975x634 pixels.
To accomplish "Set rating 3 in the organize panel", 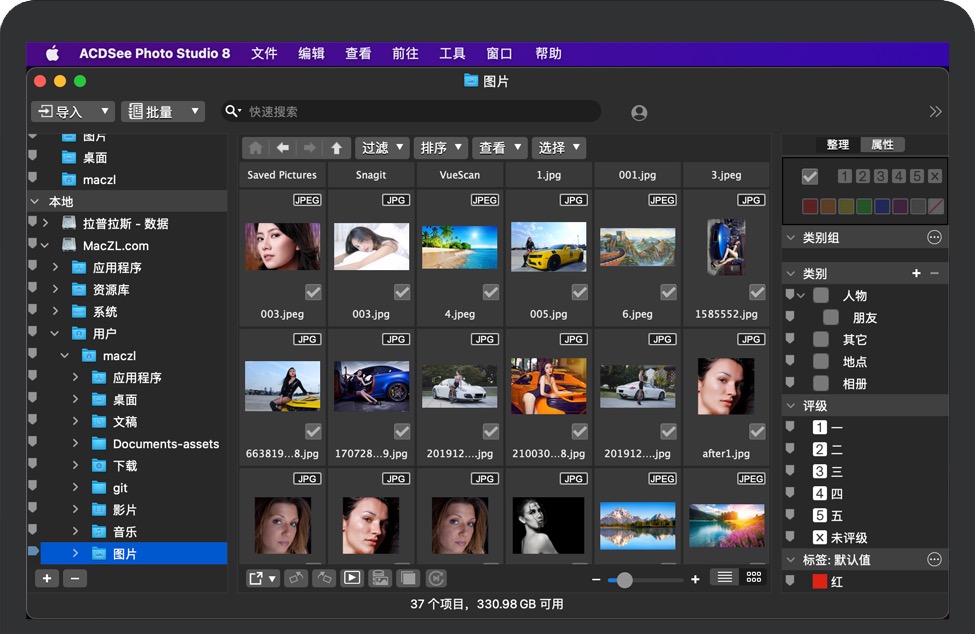I will 880,177.
